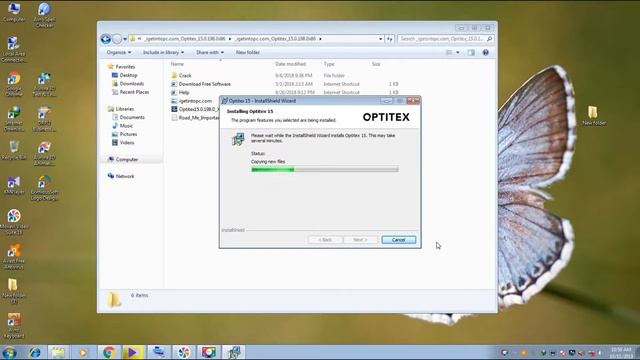Open Google Chrome desktop shortcut

pyautogui.click(x=14, y=84)
